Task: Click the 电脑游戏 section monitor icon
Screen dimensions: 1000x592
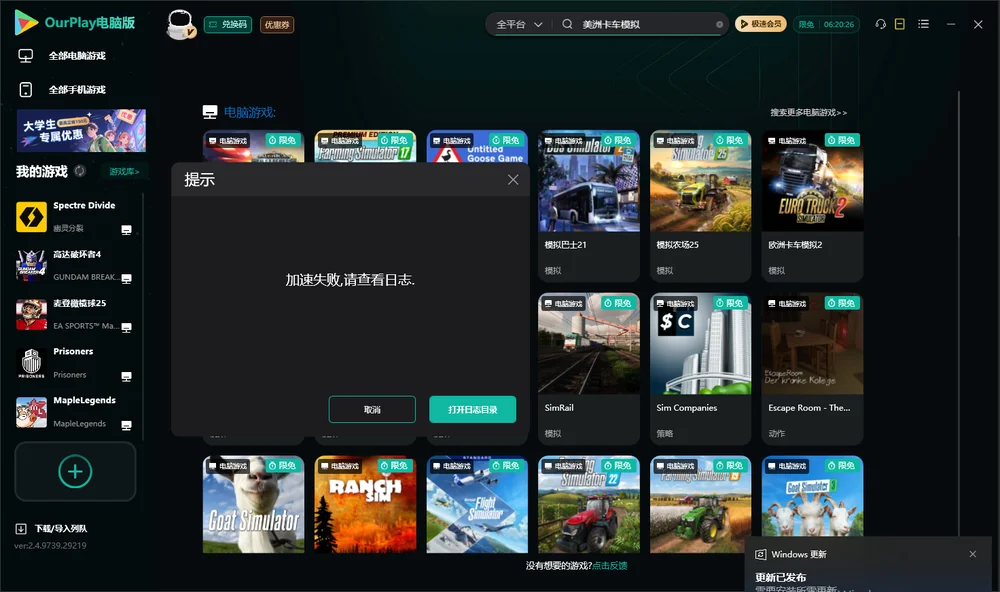Action: pyautogui.click(x=210, y=112)
